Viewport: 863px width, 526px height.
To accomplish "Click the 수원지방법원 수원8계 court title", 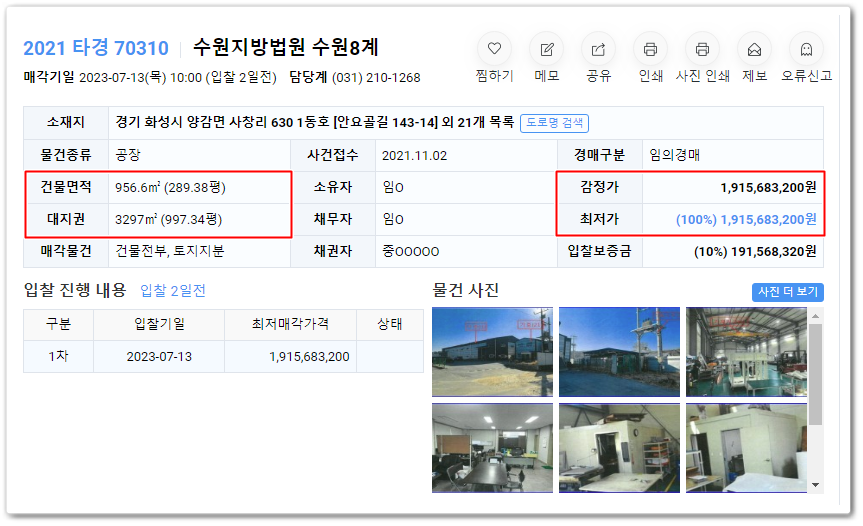I will [286, 47].
